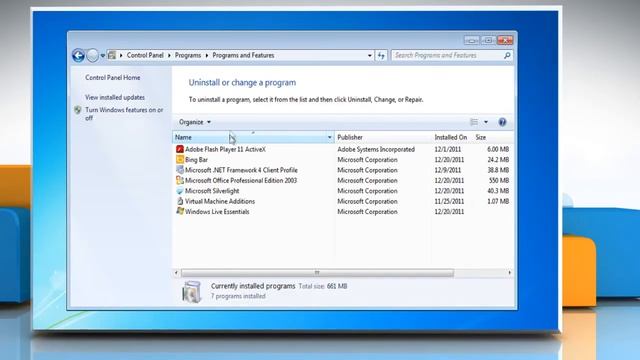Image resolution: width=640 pixels, height=360 pixels.
Task: Click the 12/1/2011 install date
Action: [x=447, y=149]
